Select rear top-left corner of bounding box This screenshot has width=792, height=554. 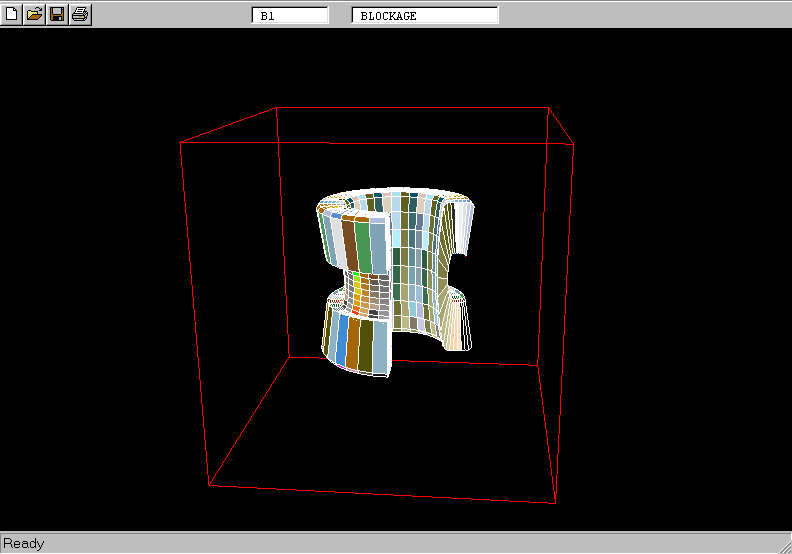coord(276,105)
